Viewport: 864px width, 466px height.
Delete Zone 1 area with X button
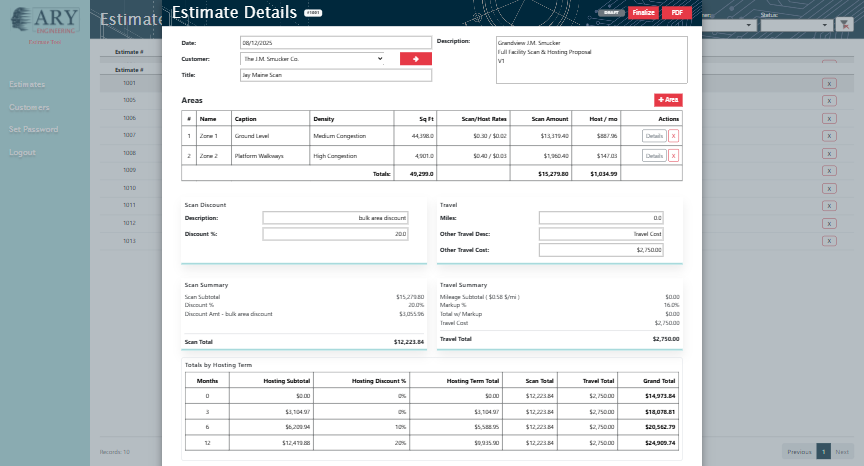[x=673, y=135]
